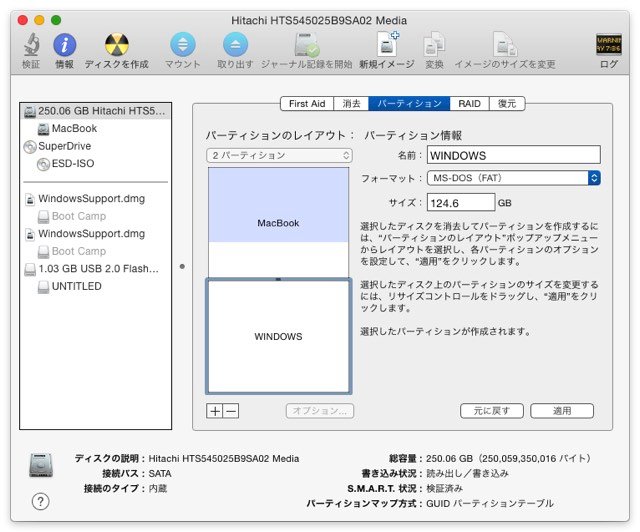Image resolution: width=640 pixels, height=532 pixels.
Task: Switch to the First Aid tab
Action: click(x=307, y=104)
